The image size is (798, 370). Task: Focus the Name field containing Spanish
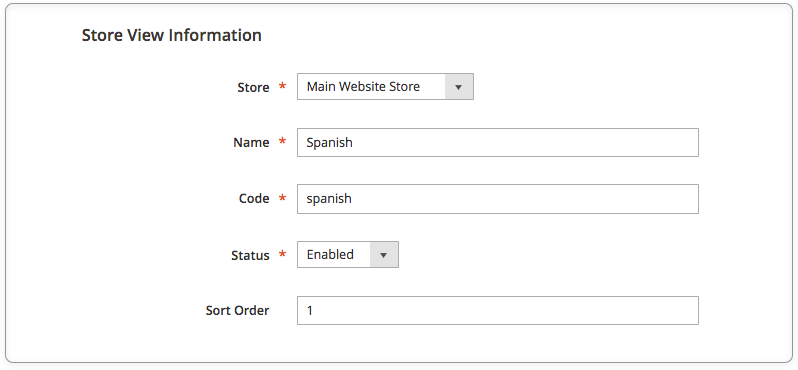[498, 143]
